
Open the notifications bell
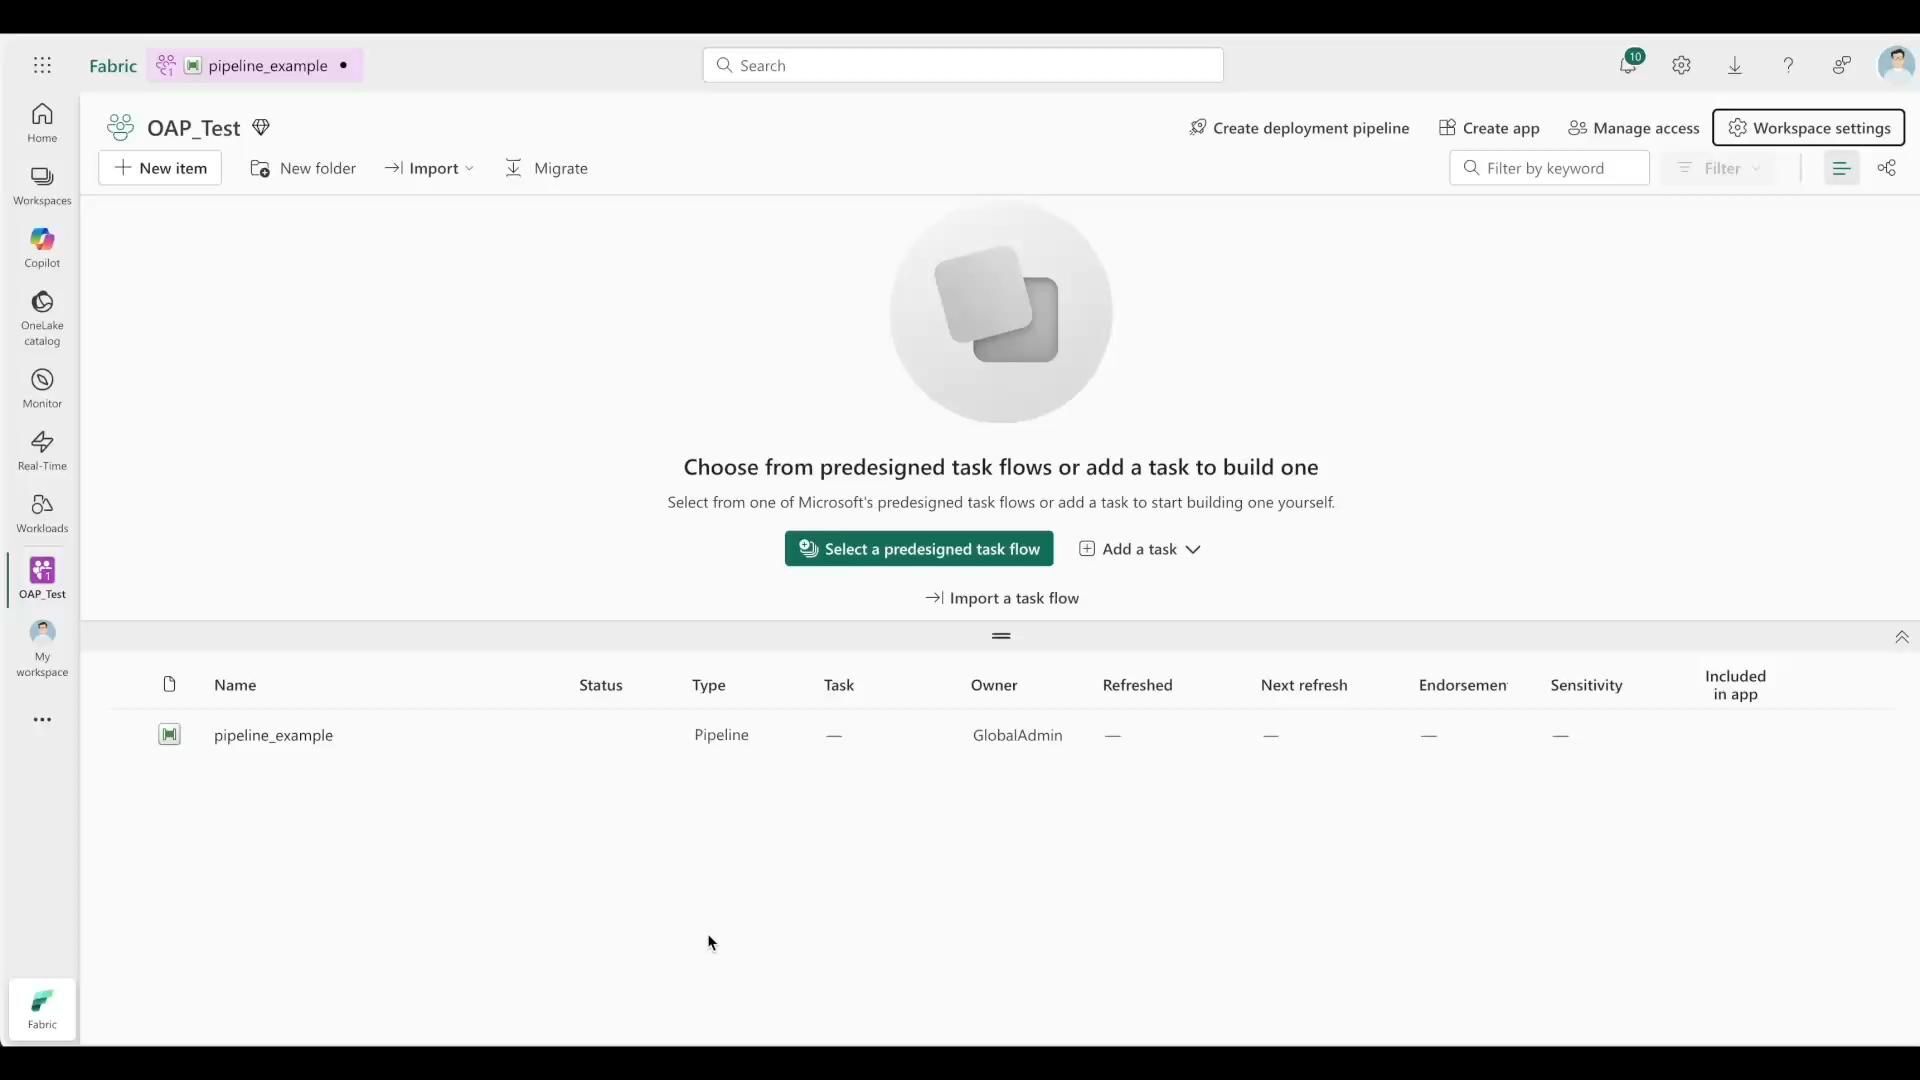click(1628, 65)
